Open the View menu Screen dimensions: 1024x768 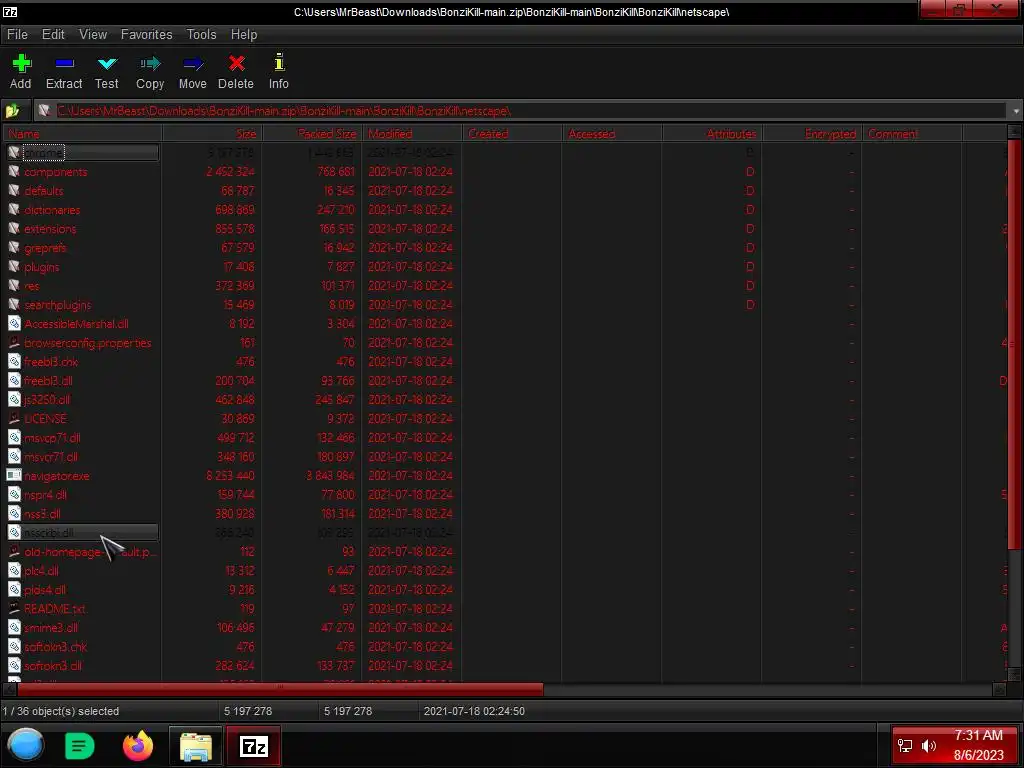click(x=93, y=35)
